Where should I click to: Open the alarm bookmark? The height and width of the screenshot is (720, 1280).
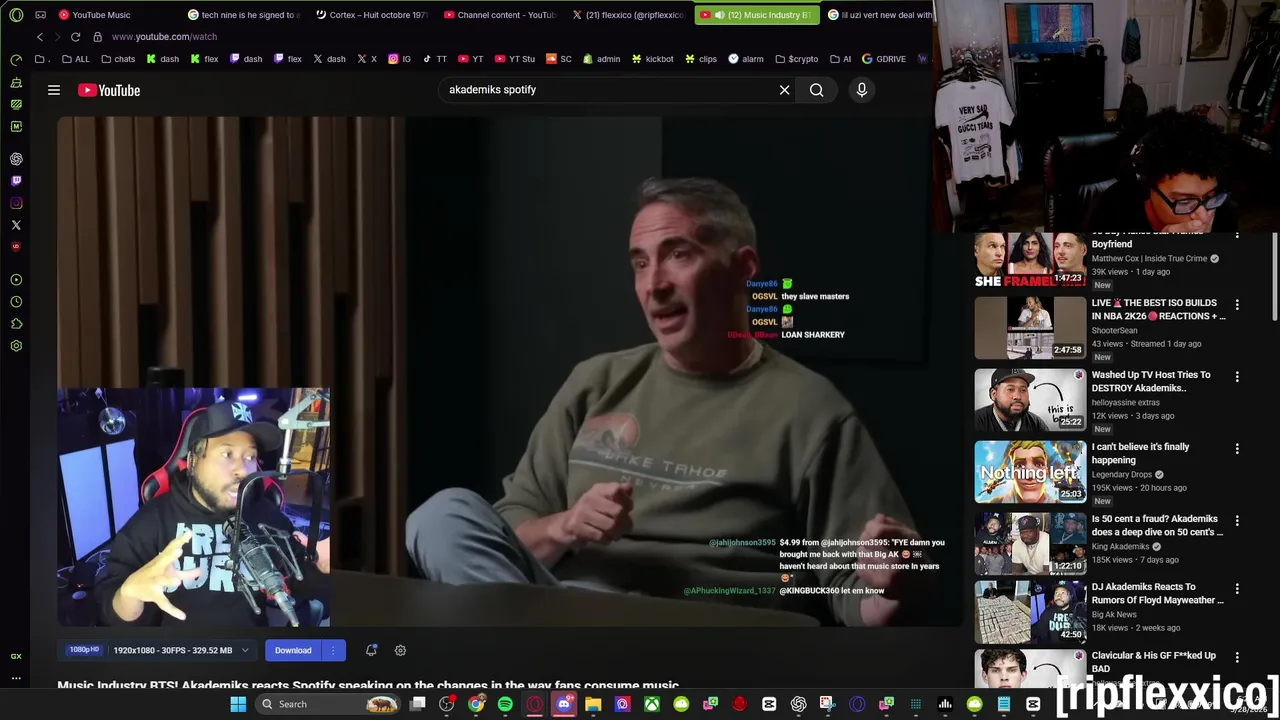point(746,59)
